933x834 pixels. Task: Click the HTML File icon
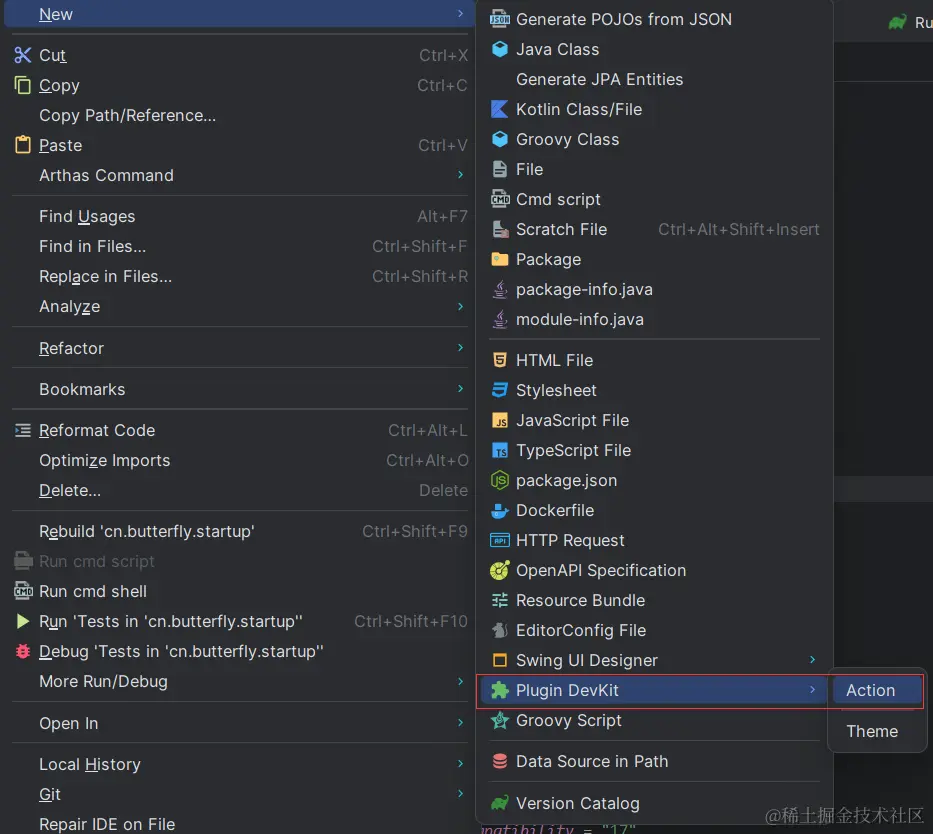click(500, 360)
